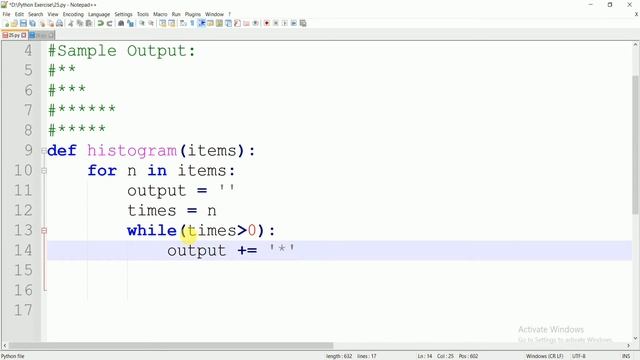Toggle the Indent Guide toolbar icon

coord(201,23)
